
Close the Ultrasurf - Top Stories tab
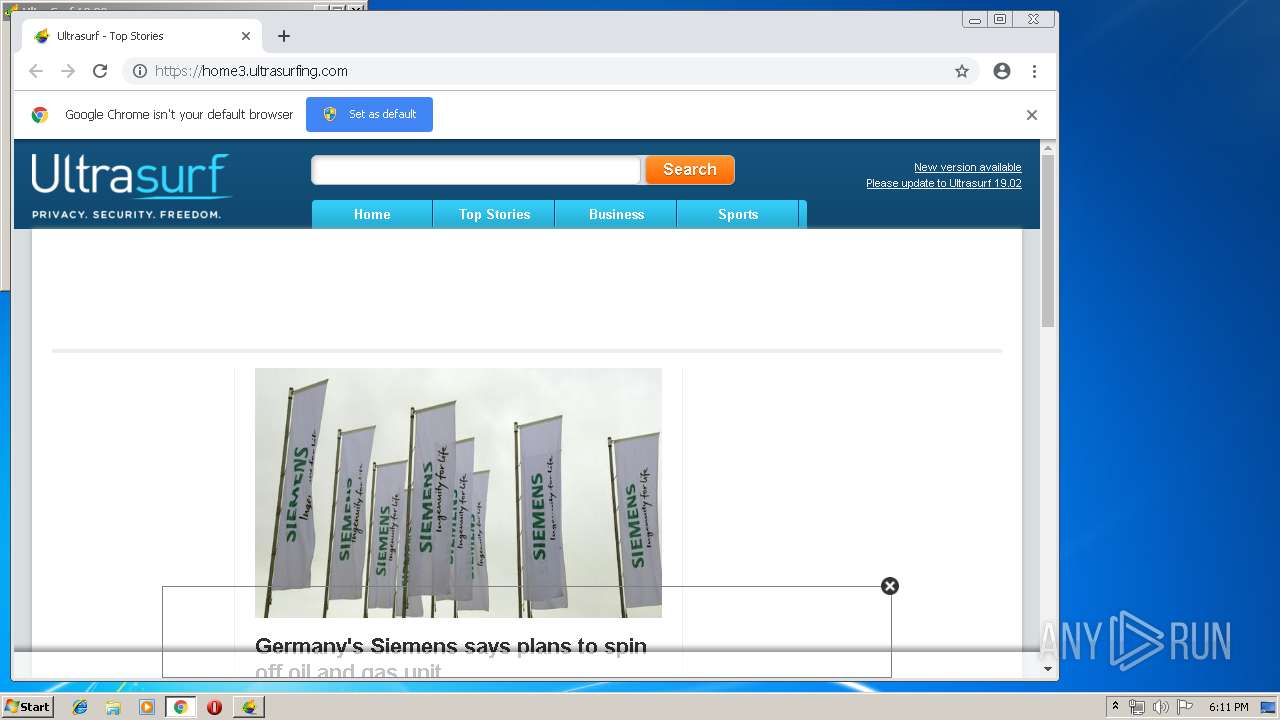[x=246, y=36]
